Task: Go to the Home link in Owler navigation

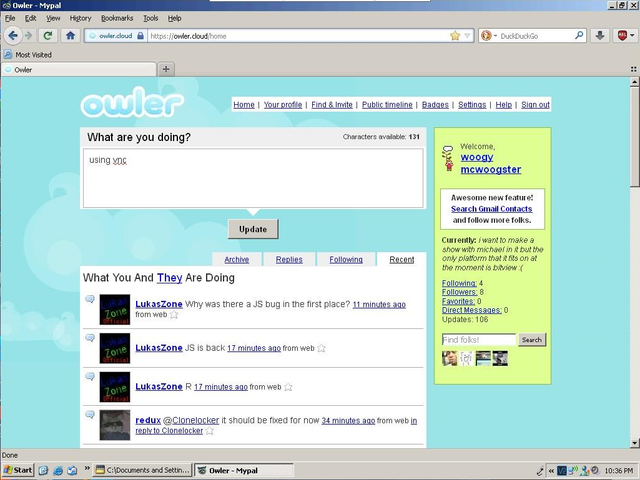Action: [244, 105]
